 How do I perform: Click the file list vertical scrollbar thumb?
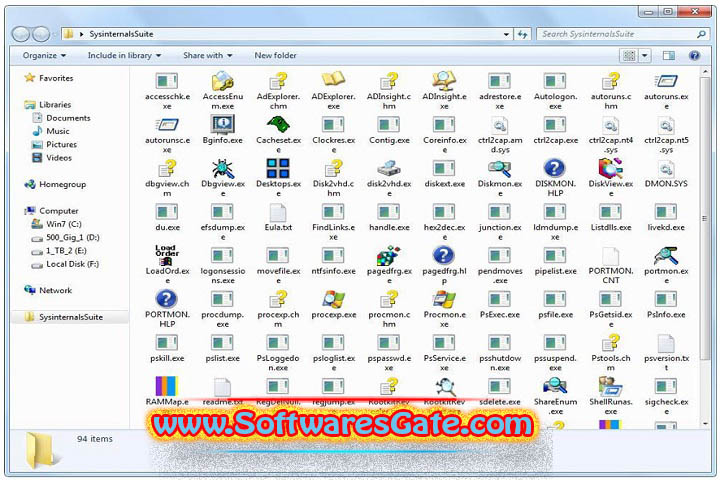pyautogui.click(x=705, y=218)
